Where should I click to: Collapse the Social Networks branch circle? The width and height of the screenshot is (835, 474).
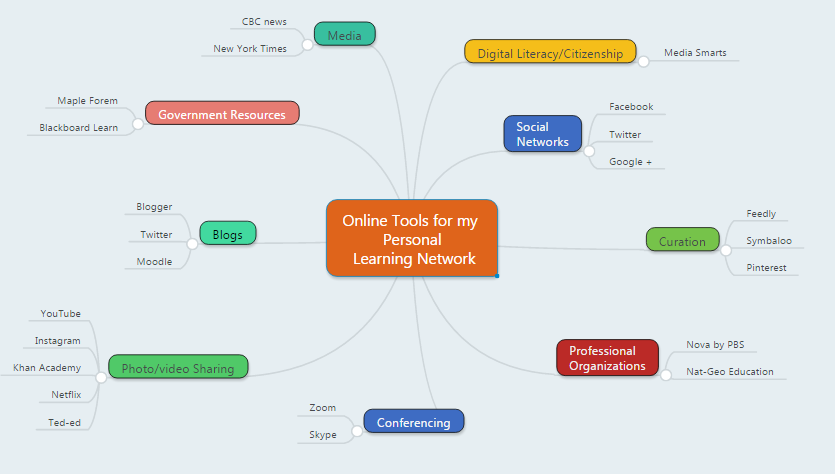click(x=589, y=151)
